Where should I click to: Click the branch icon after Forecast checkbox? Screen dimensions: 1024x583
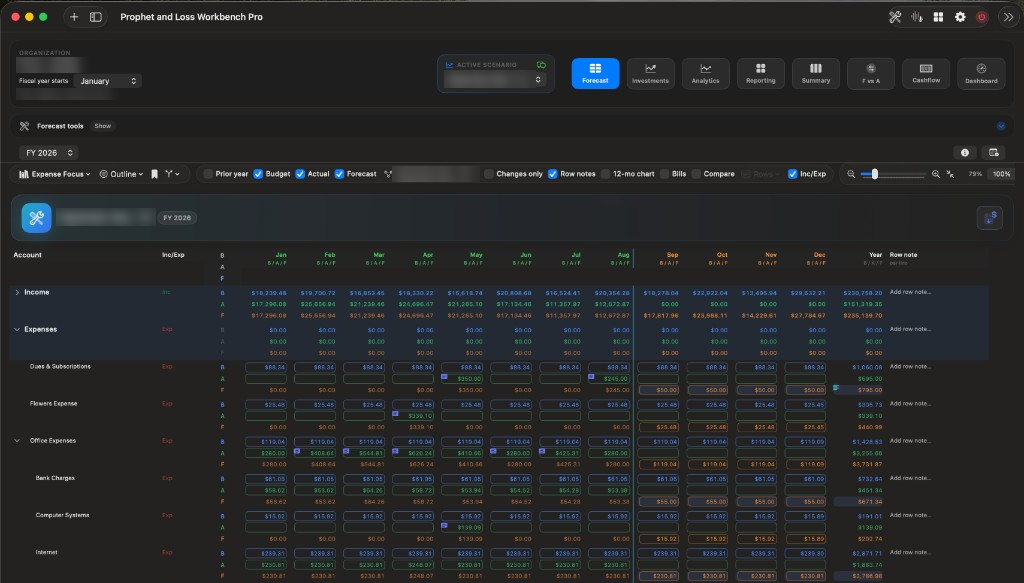click(x=388, y=174)
